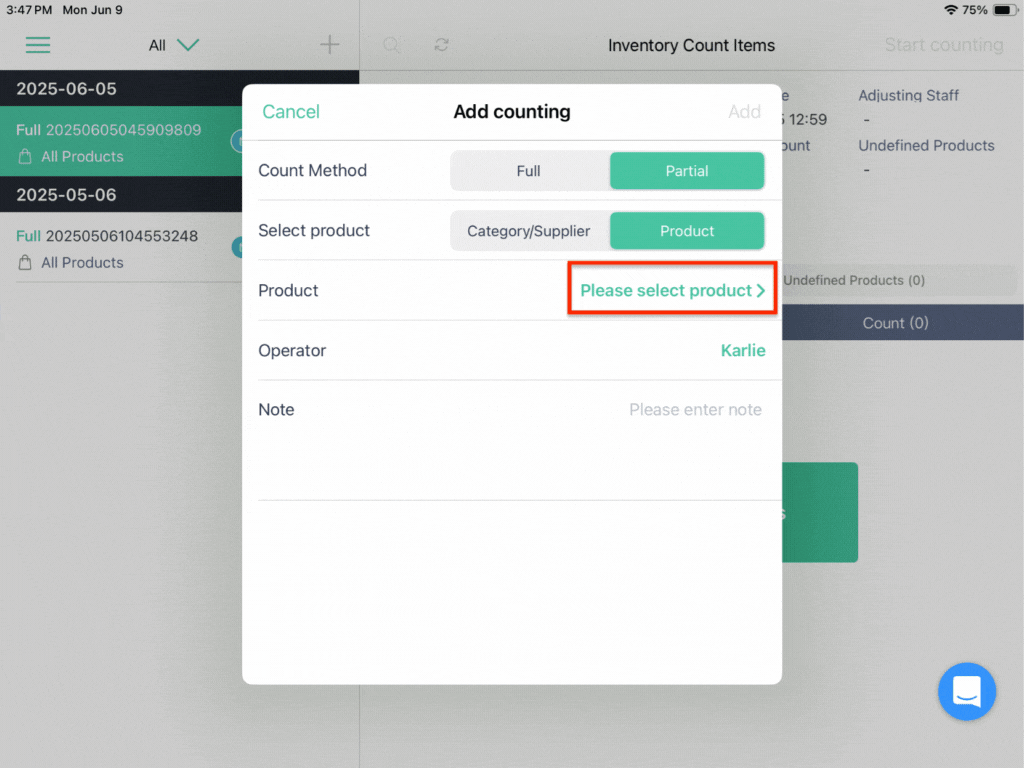The image size is (1024, 768).
Task: Tap the plus icon to add counting
Action: [x=330, y=44]
